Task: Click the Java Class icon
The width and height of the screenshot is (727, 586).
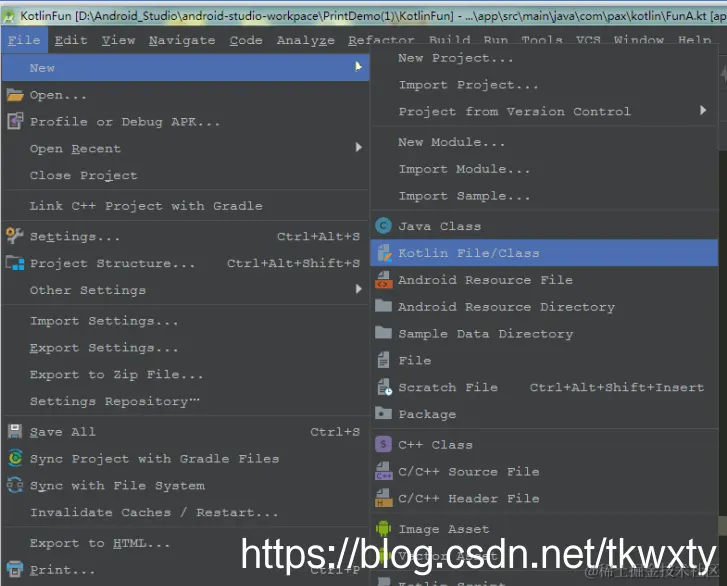Action: pyautogui.click(x=383, y=226)
